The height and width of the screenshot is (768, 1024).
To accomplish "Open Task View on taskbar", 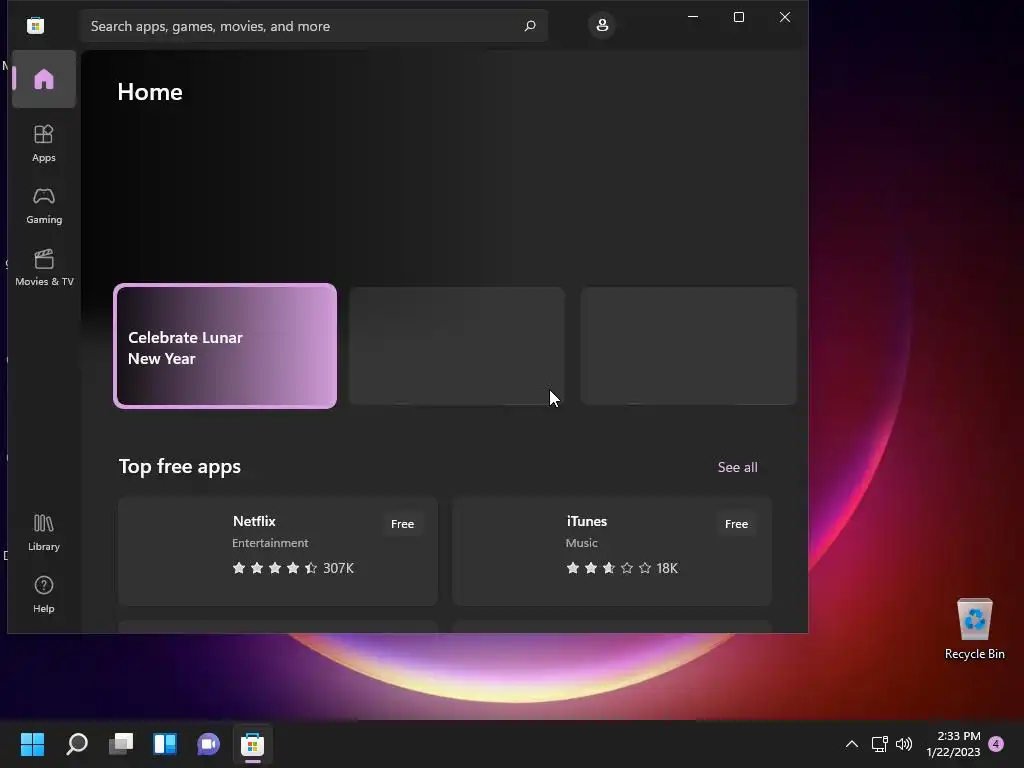I will [x=121, y=744].
